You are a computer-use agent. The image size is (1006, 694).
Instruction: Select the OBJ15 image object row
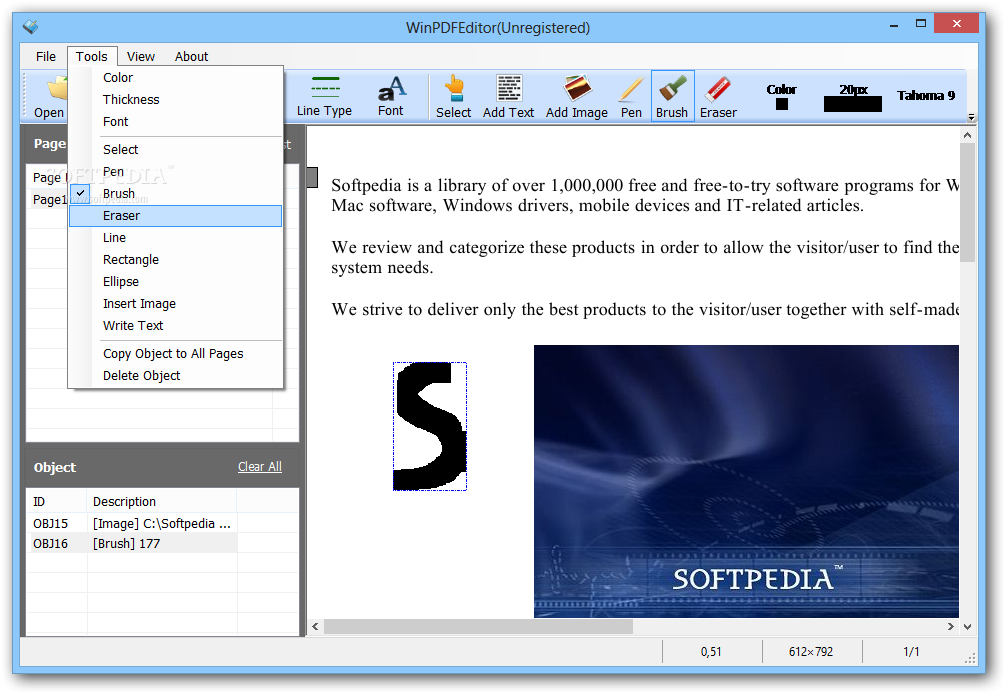pyautogui.click(x=132, y=523)
